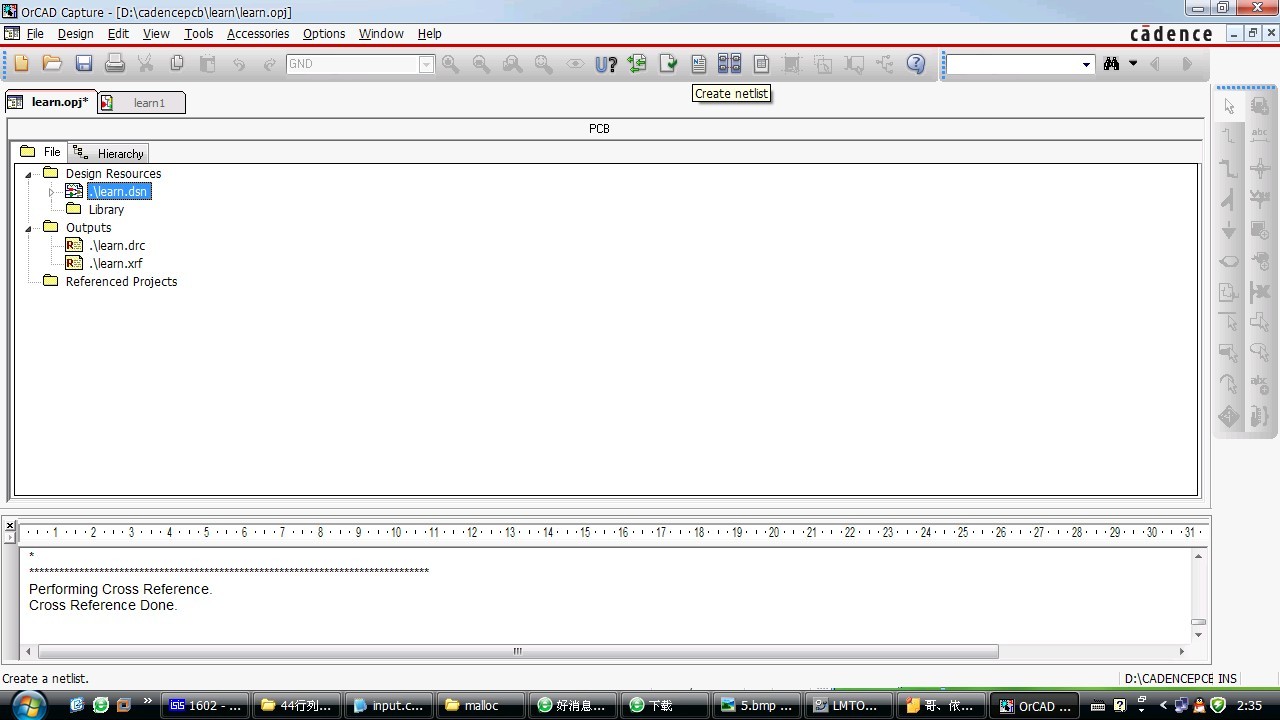The width and height of the screenshot is (1280, 720).
Task: Save the project with the floppy disk icon
Action: click(x=84, y=64)
